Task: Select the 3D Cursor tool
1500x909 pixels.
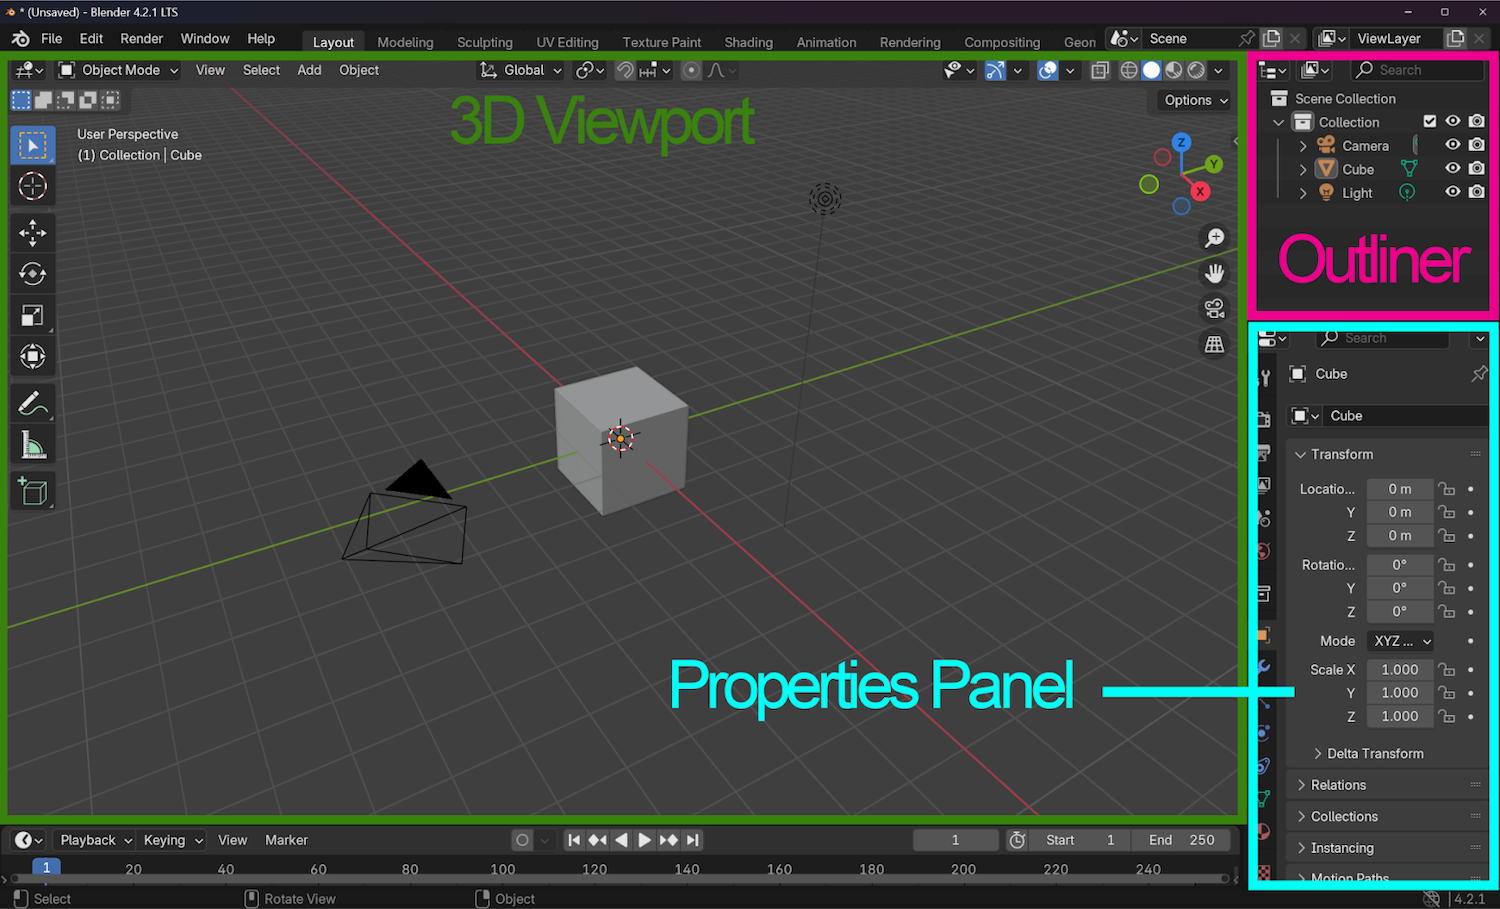Action: click(x=32, y=186)
